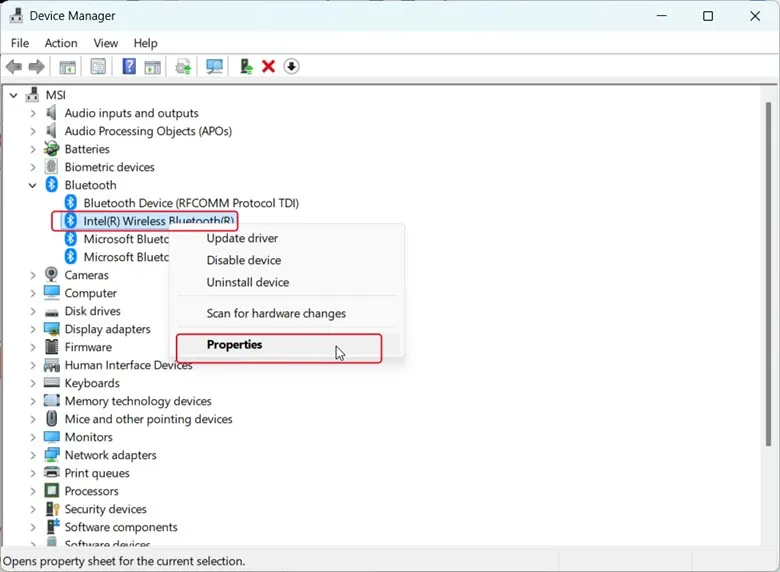Click the Biometric devices fingerprint icon
Image resolution: width=780 pixels, height=572 pixels.
[x=51, y=167]
